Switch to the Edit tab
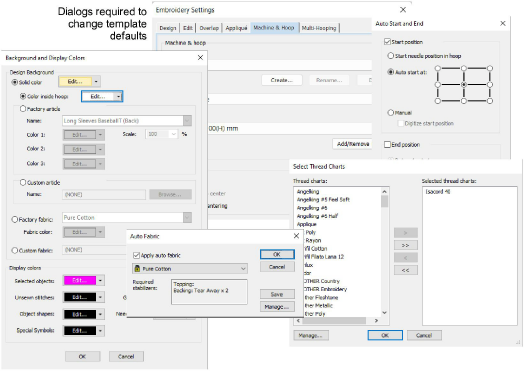 (188, 28)
